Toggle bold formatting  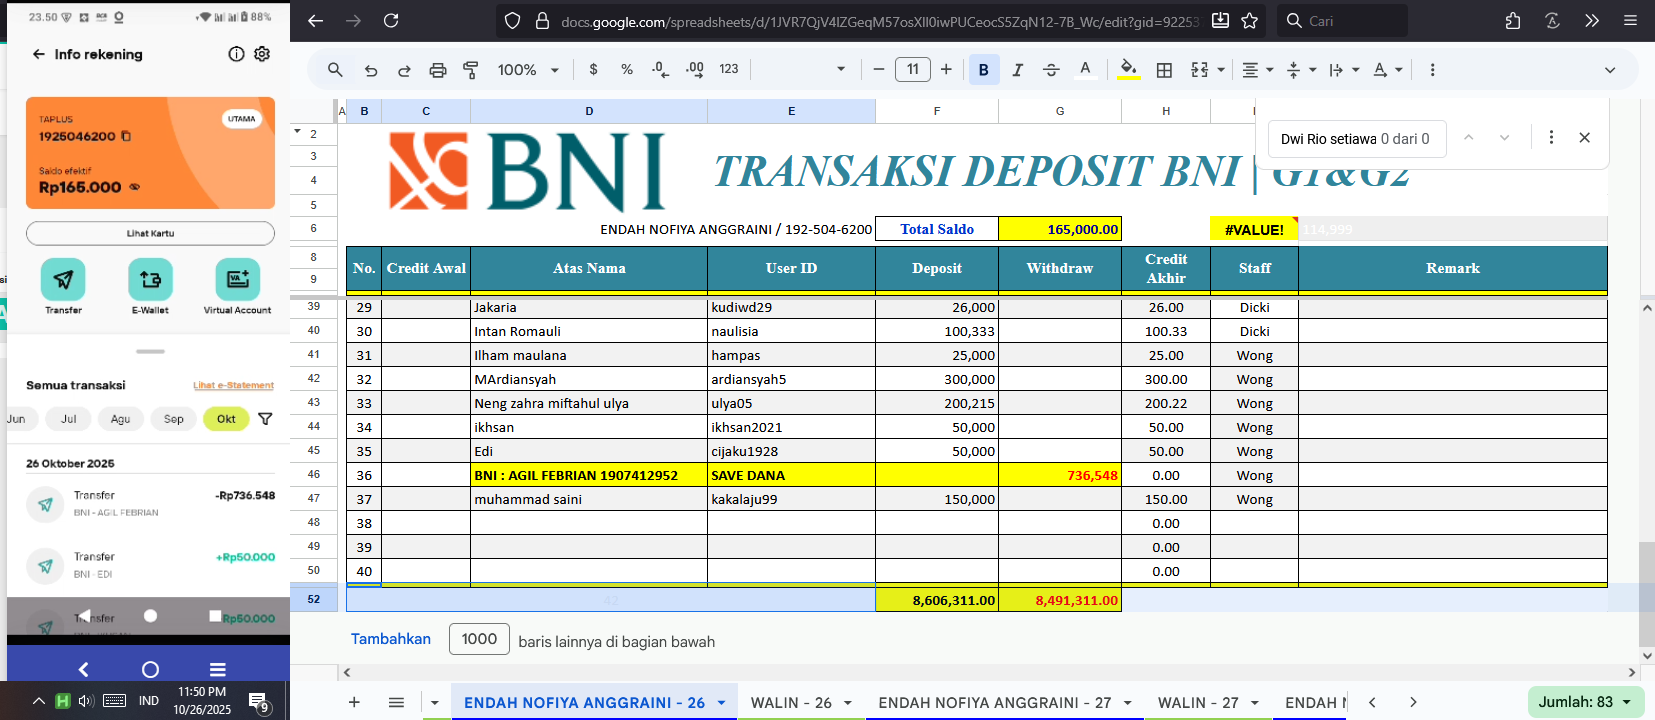click(x=984, y=70)
